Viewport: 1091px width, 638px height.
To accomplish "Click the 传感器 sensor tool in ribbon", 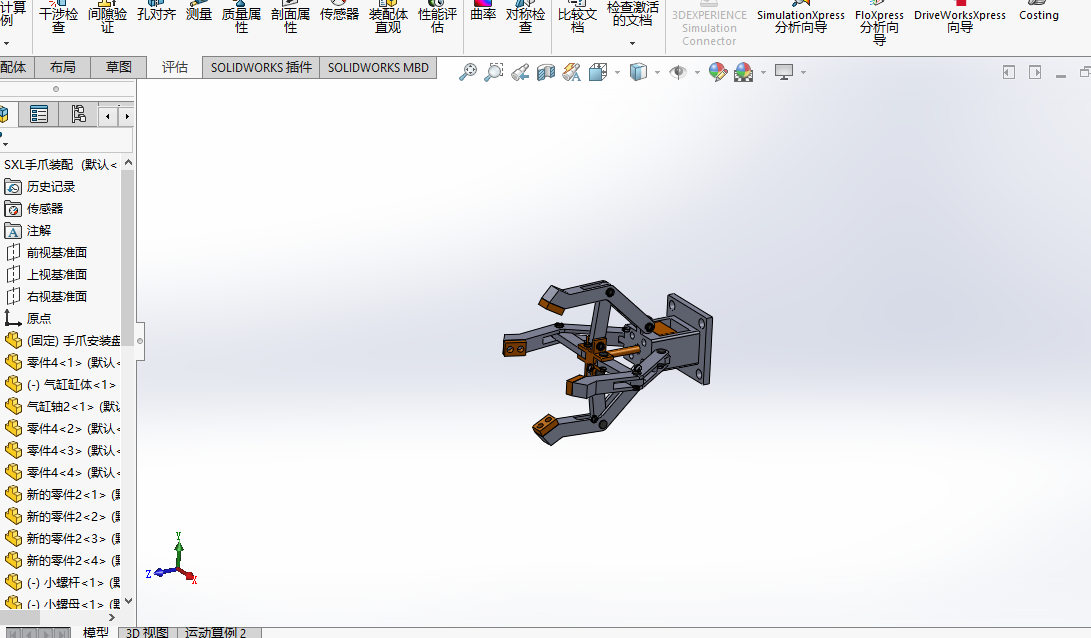I will [340, 12].
